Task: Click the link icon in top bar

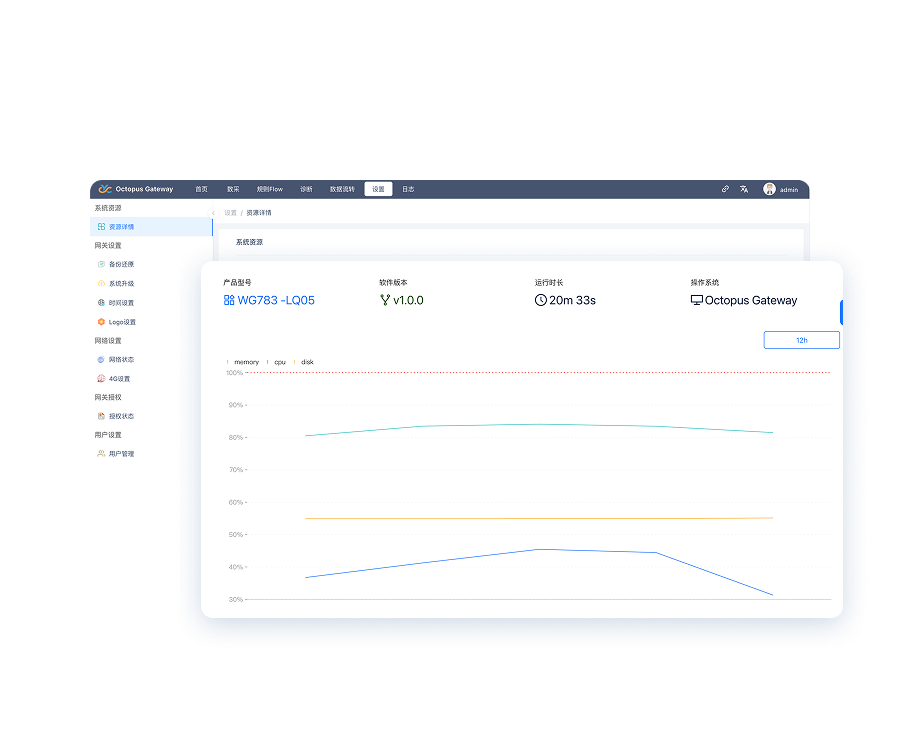Action: 725,189
